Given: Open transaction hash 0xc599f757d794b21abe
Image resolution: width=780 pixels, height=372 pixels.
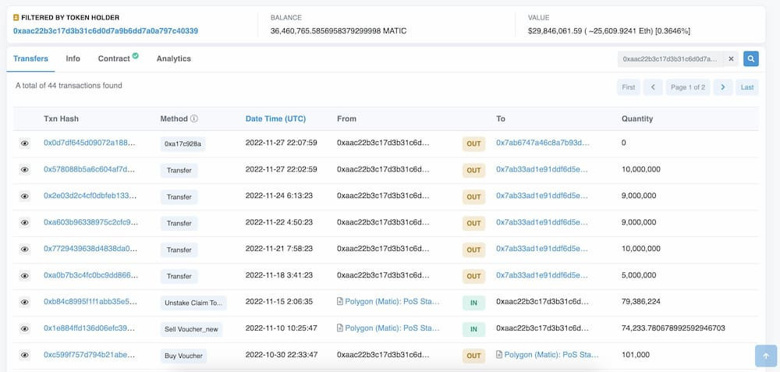Looking at the screenshot, I should (x=90, y=355).
